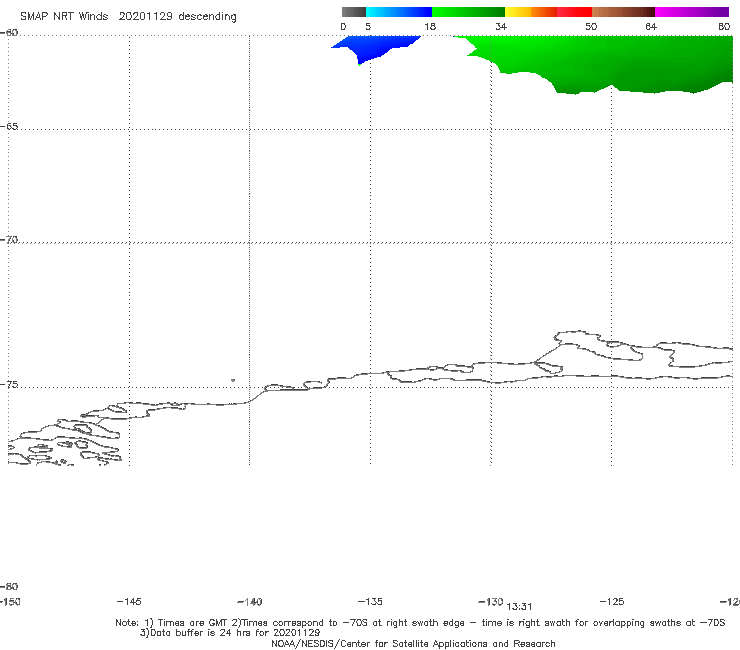Click the color bar label '5'
The height and width of the screenshot is (650, 740).
tap(368, 26)
